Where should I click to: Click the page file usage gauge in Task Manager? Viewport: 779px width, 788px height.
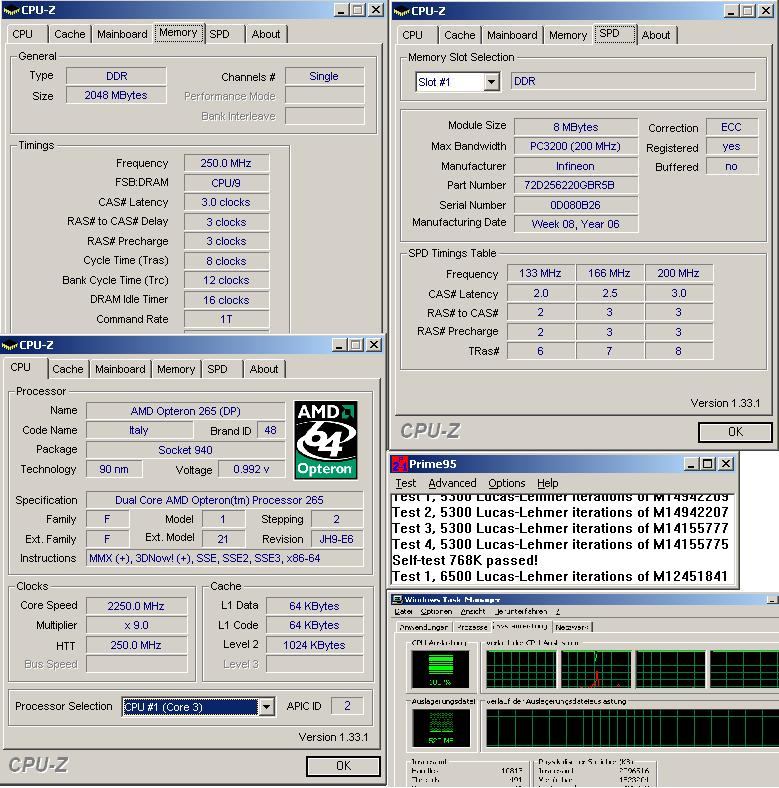click(x=441, y=728)
